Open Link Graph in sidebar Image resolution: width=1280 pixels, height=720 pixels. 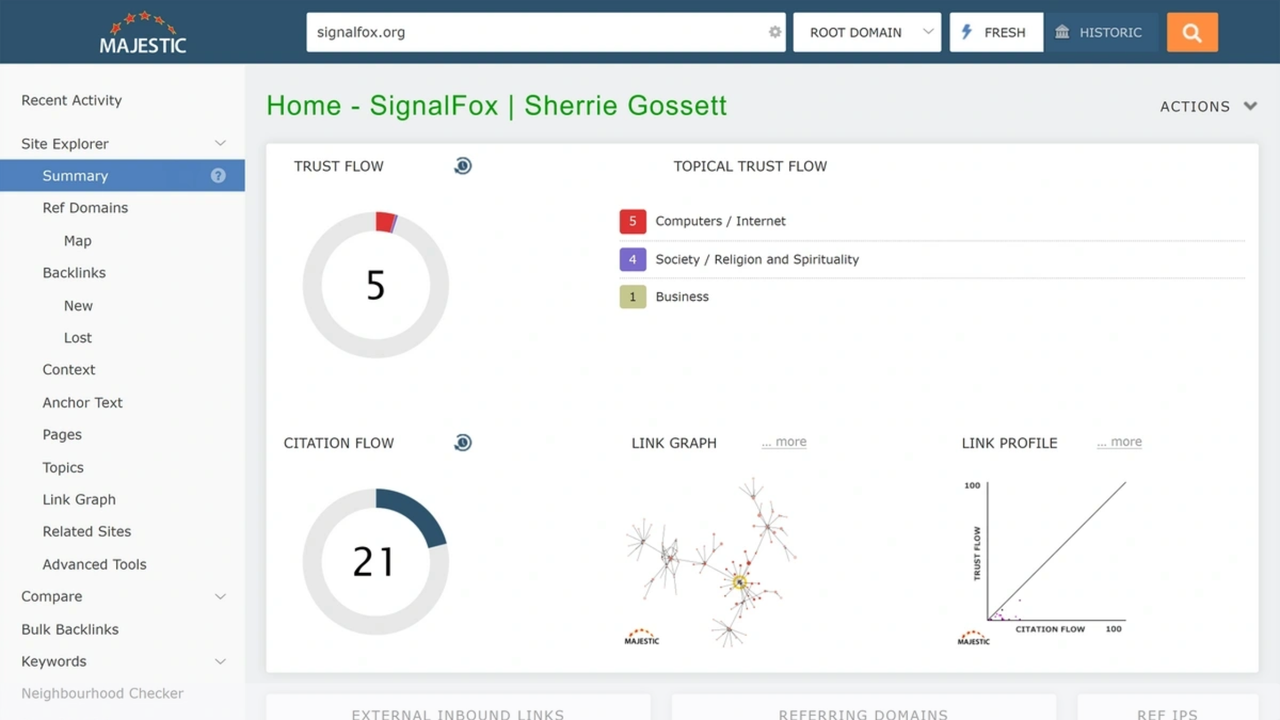[x=79, y=499]
